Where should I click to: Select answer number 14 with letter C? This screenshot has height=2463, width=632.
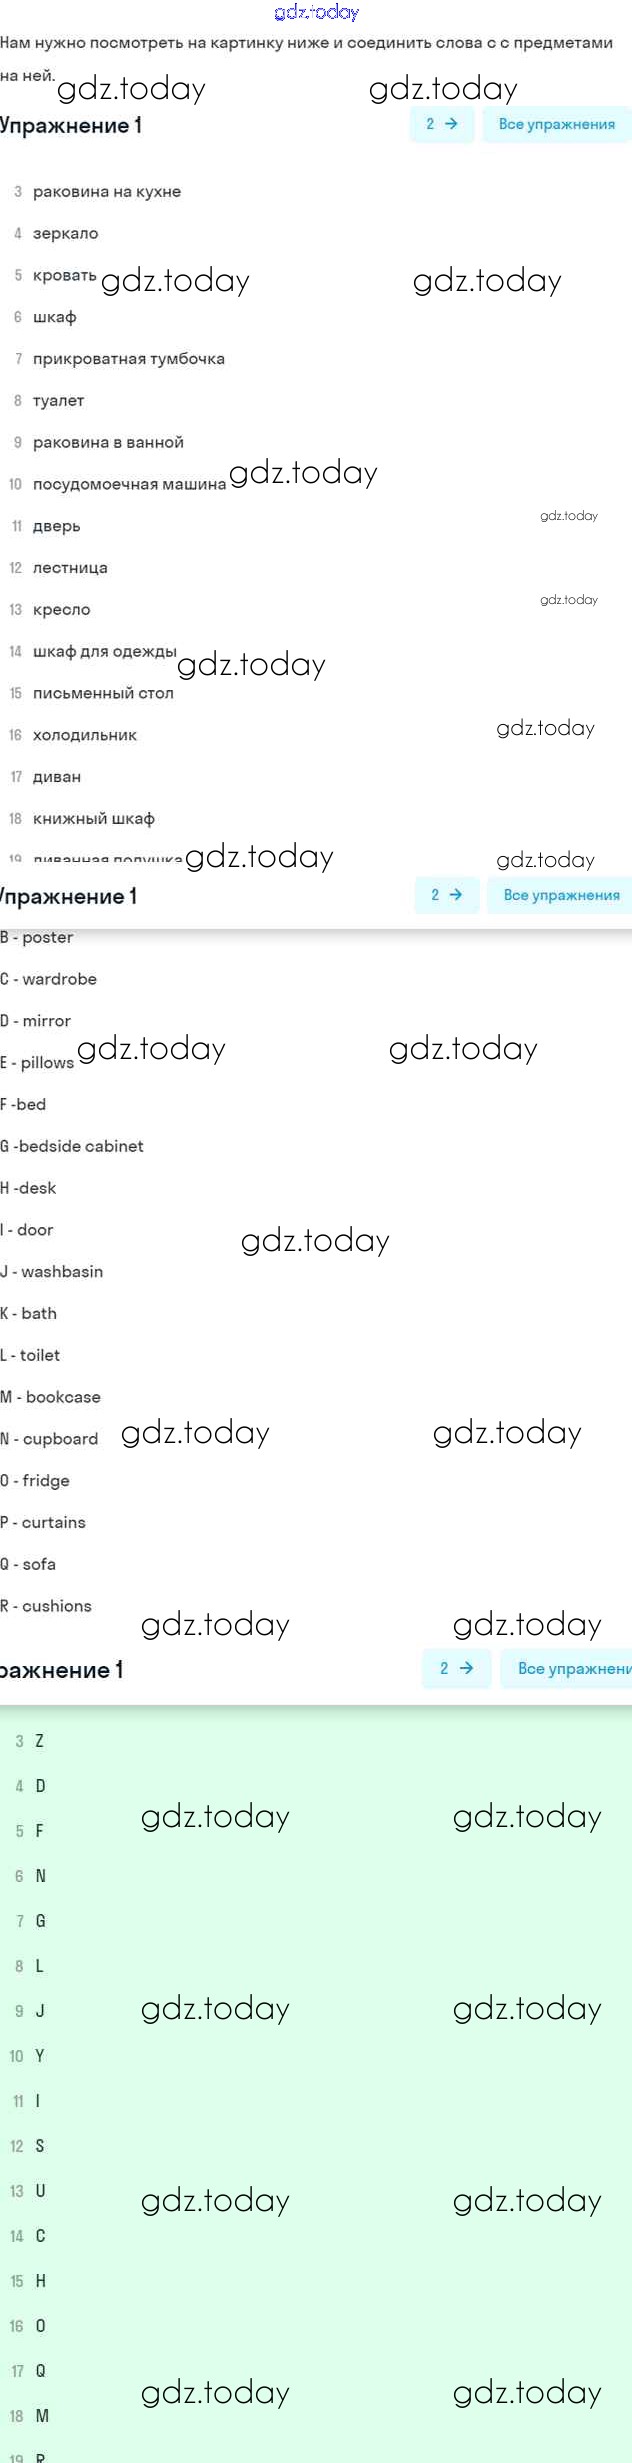40,2236
